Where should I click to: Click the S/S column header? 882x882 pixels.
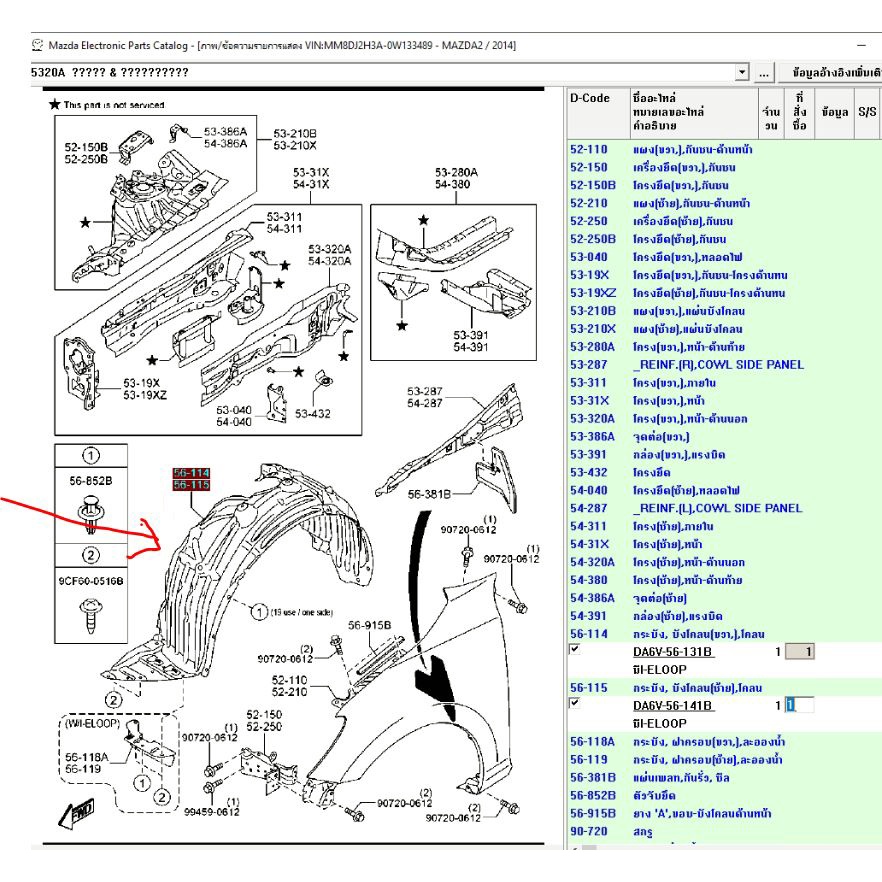tap(867, 113)
